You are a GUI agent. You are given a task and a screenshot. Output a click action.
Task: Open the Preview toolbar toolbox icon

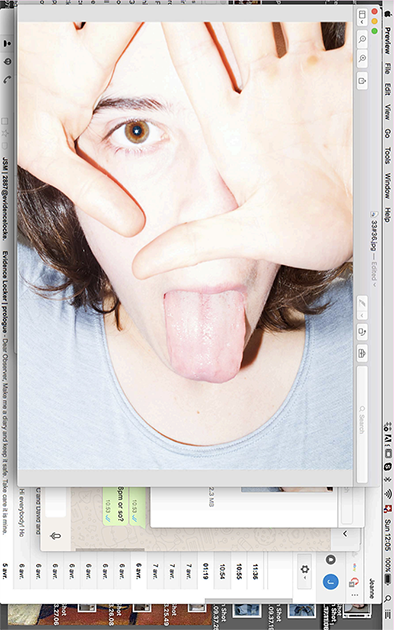[362, 353]
